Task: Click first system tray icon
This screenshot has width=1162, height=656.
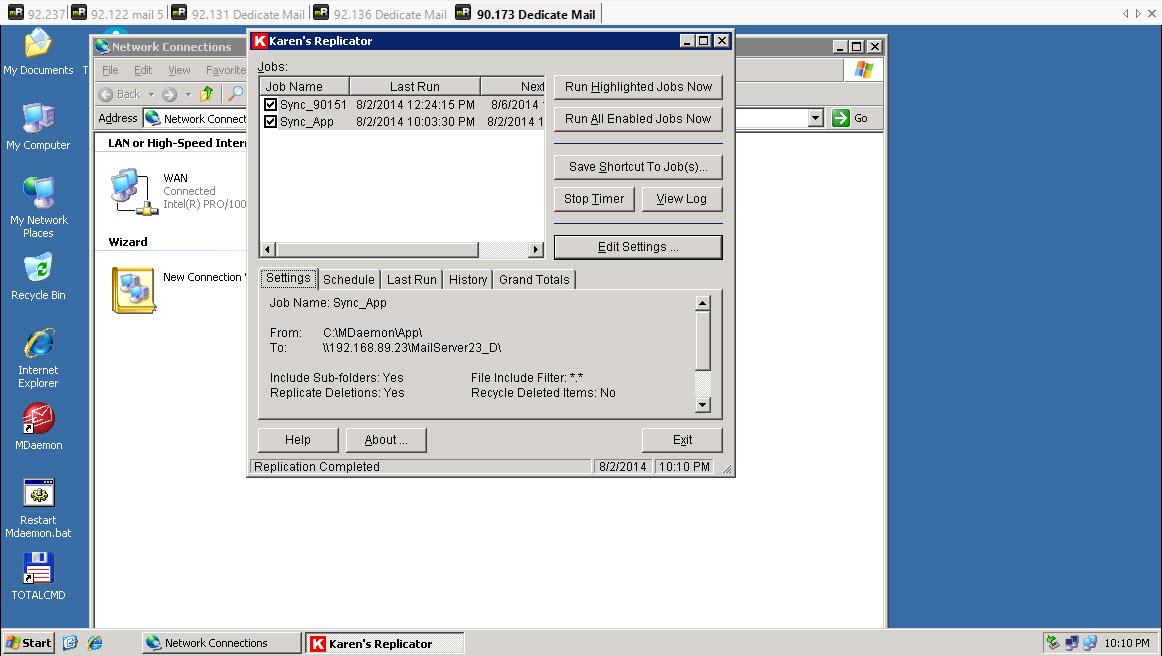Action: (1052, 643)
